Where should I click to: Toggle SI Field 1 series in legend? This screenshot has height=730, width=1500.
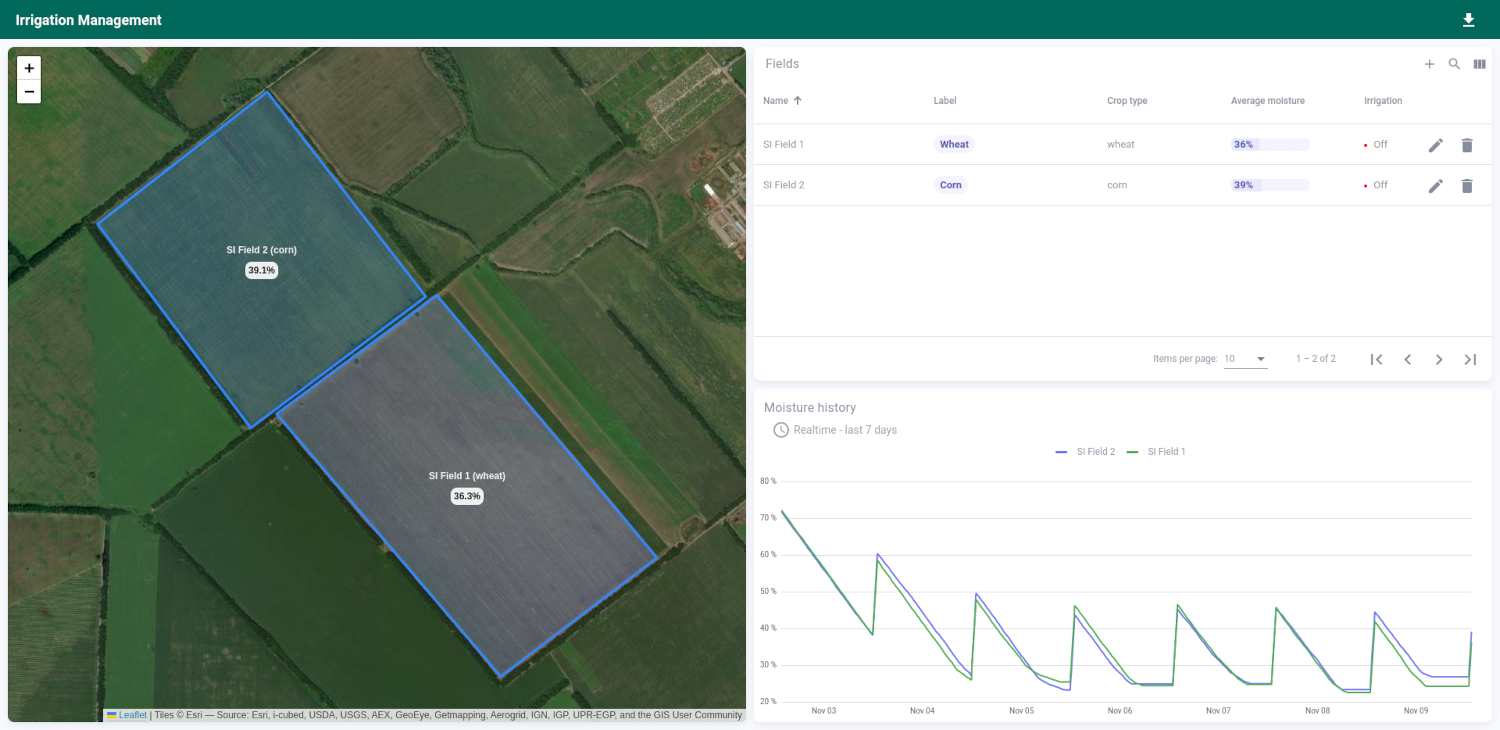1157,452
